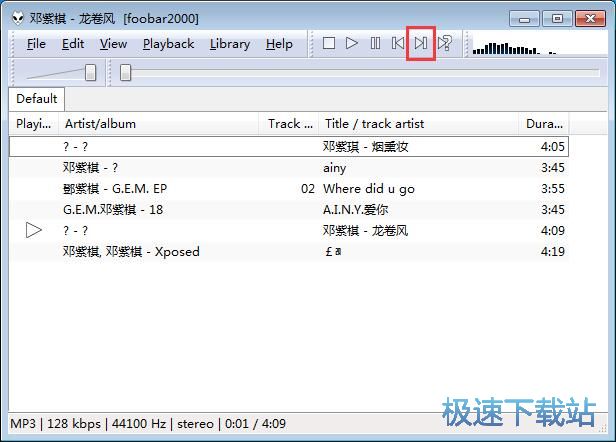Click the random playback button
Image resolution: width=616 pixels, height=442 pixels.
pyautogui.click(x=445, y=43)
